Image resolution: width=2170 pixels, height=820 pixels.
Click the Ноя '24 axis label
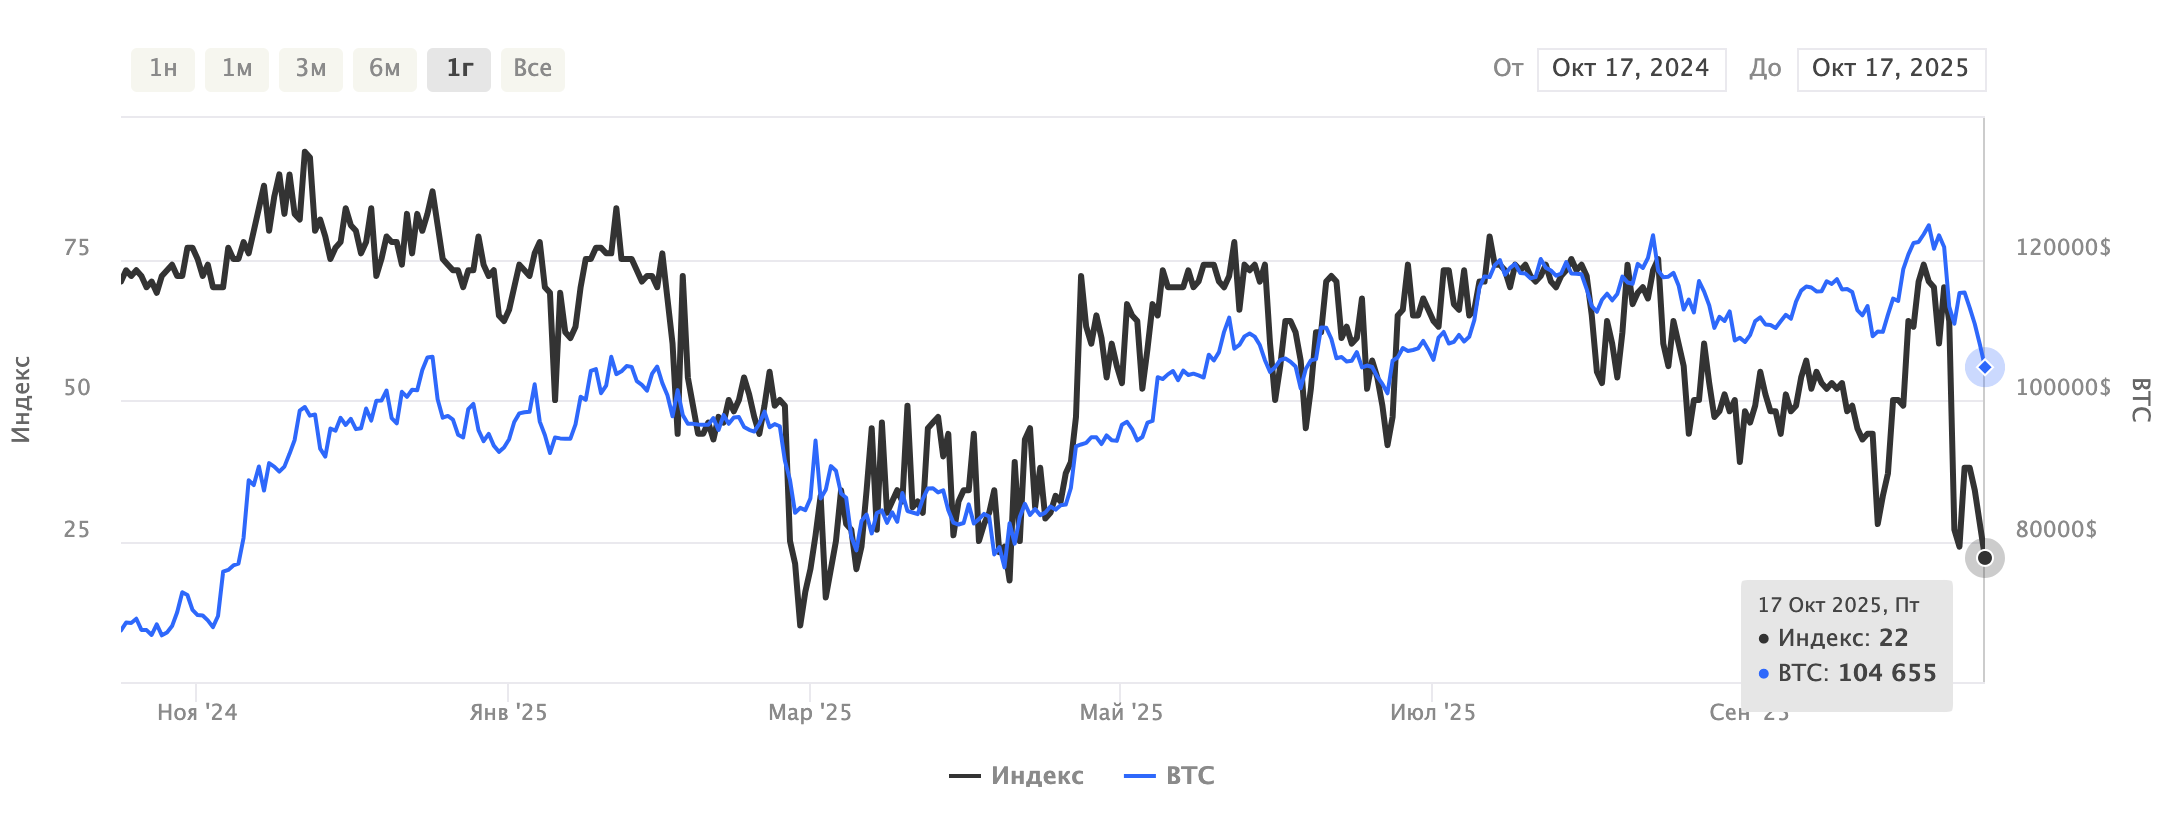pyautogui.click(x=197, y=713)
